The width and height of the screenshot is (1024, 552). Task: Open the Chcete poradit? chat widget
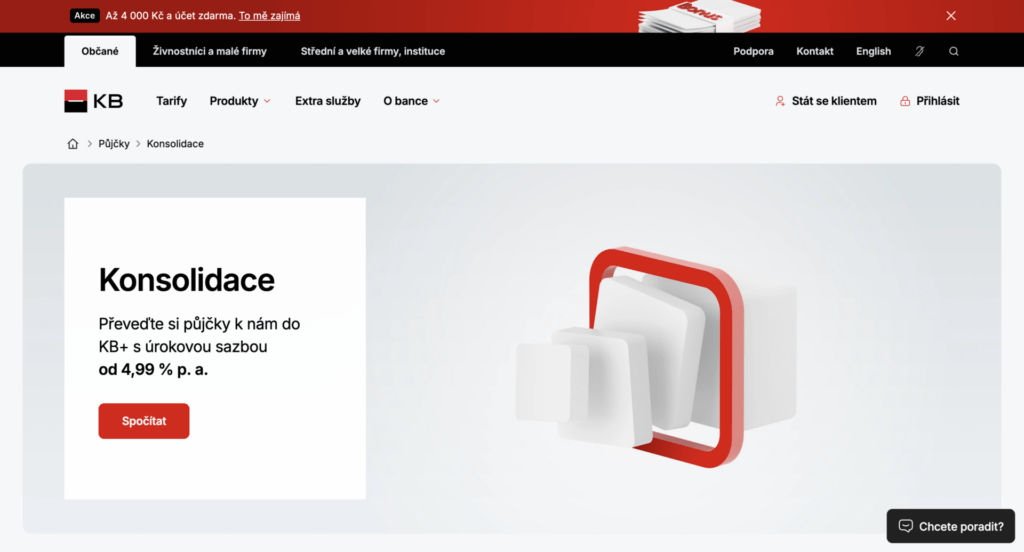[950, 526]
